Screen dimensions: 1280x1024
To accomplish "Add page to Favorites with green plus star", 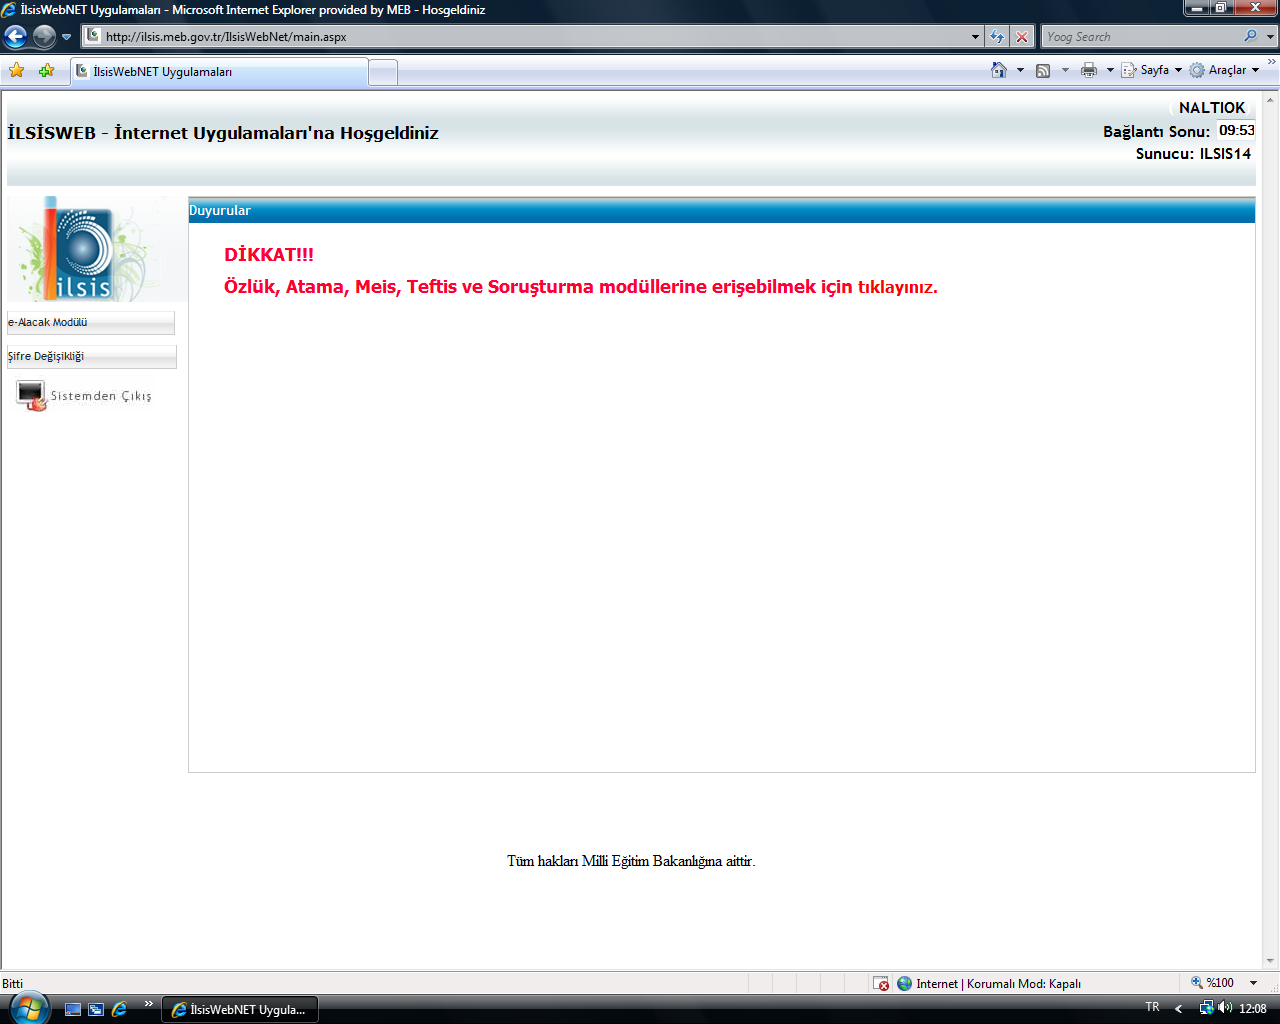I will (46, 70).
